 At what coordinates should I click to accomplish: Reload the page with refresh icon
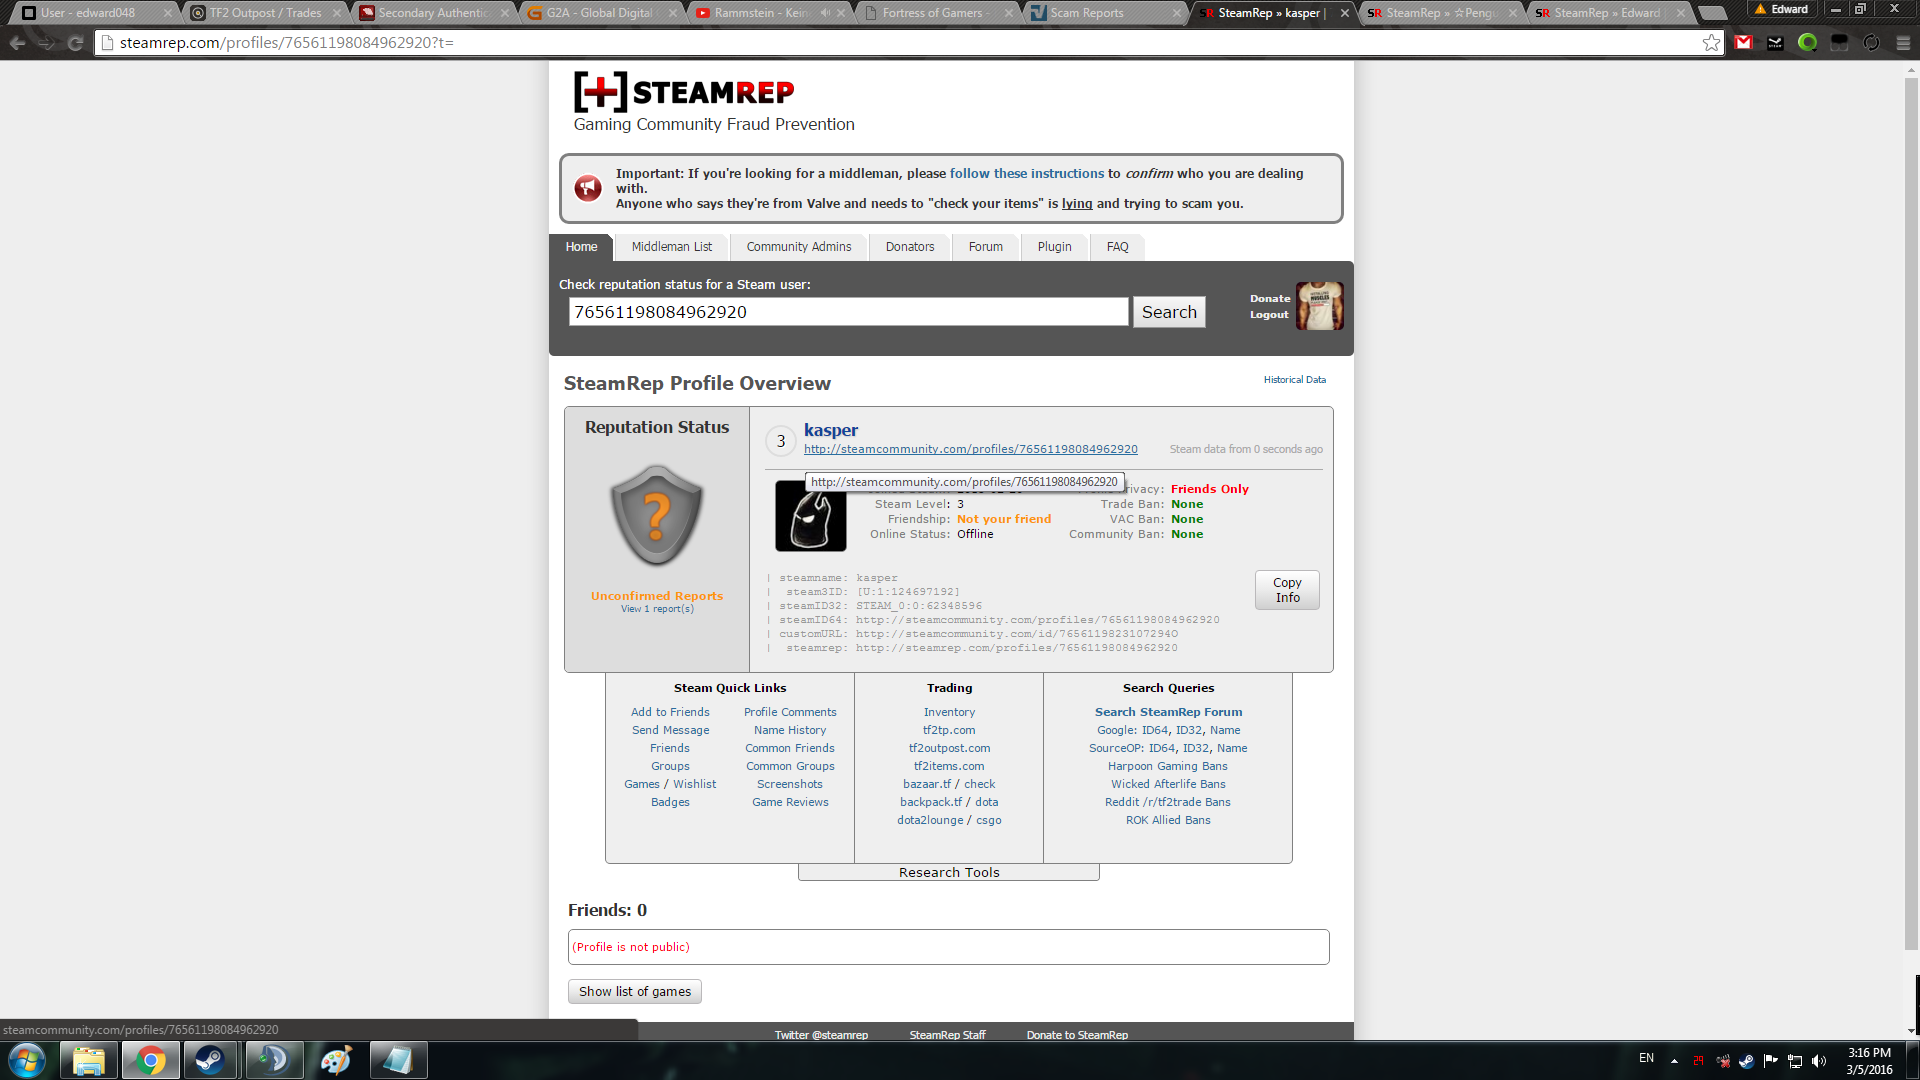point(76,43)
